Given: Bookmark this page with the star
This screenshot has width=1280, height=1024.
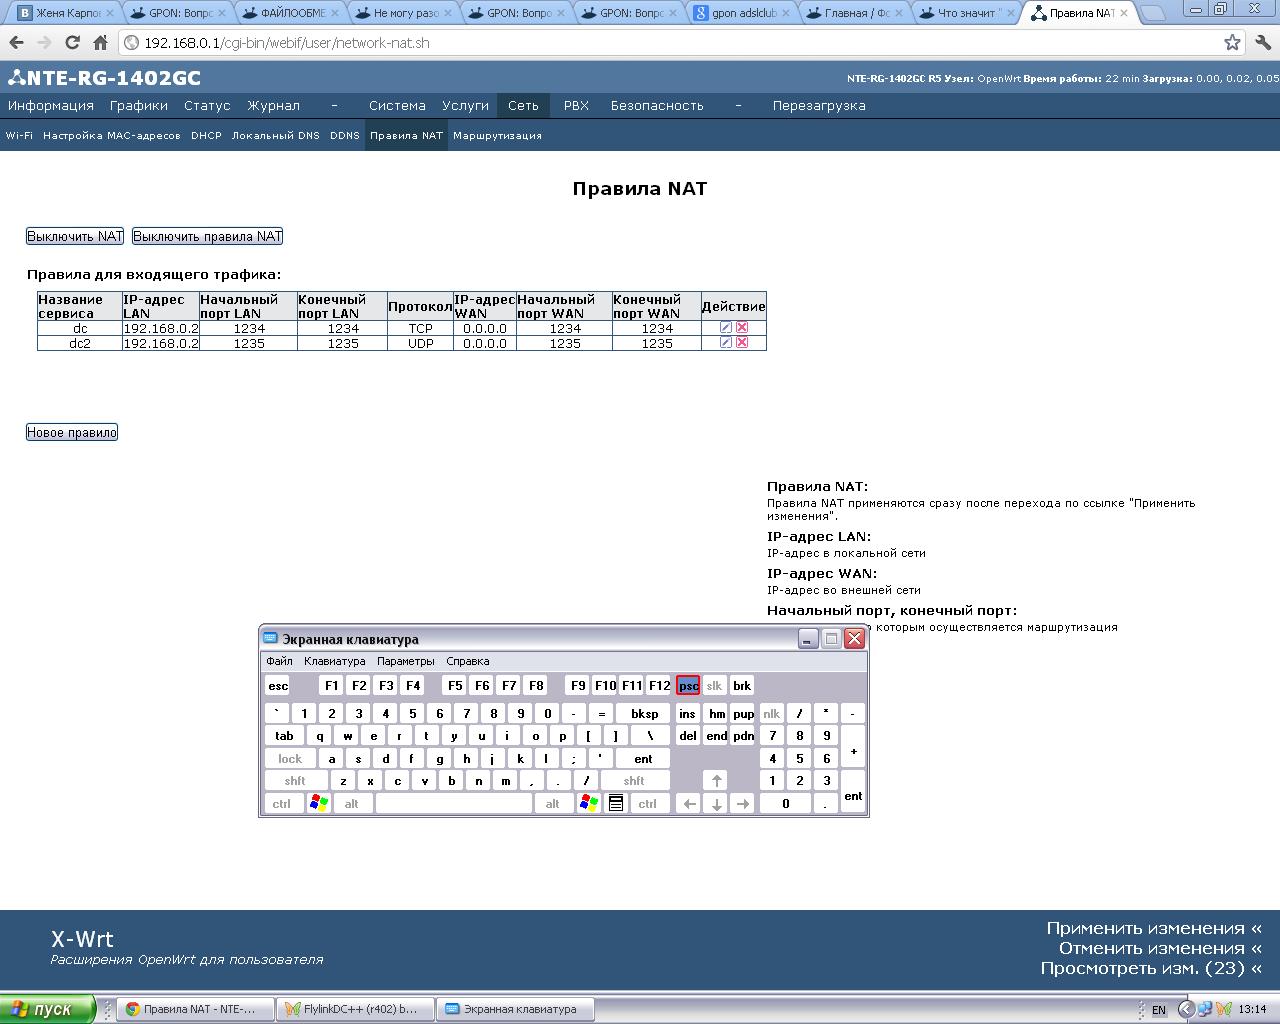Looking at the screenshot, I should 1232,43.
